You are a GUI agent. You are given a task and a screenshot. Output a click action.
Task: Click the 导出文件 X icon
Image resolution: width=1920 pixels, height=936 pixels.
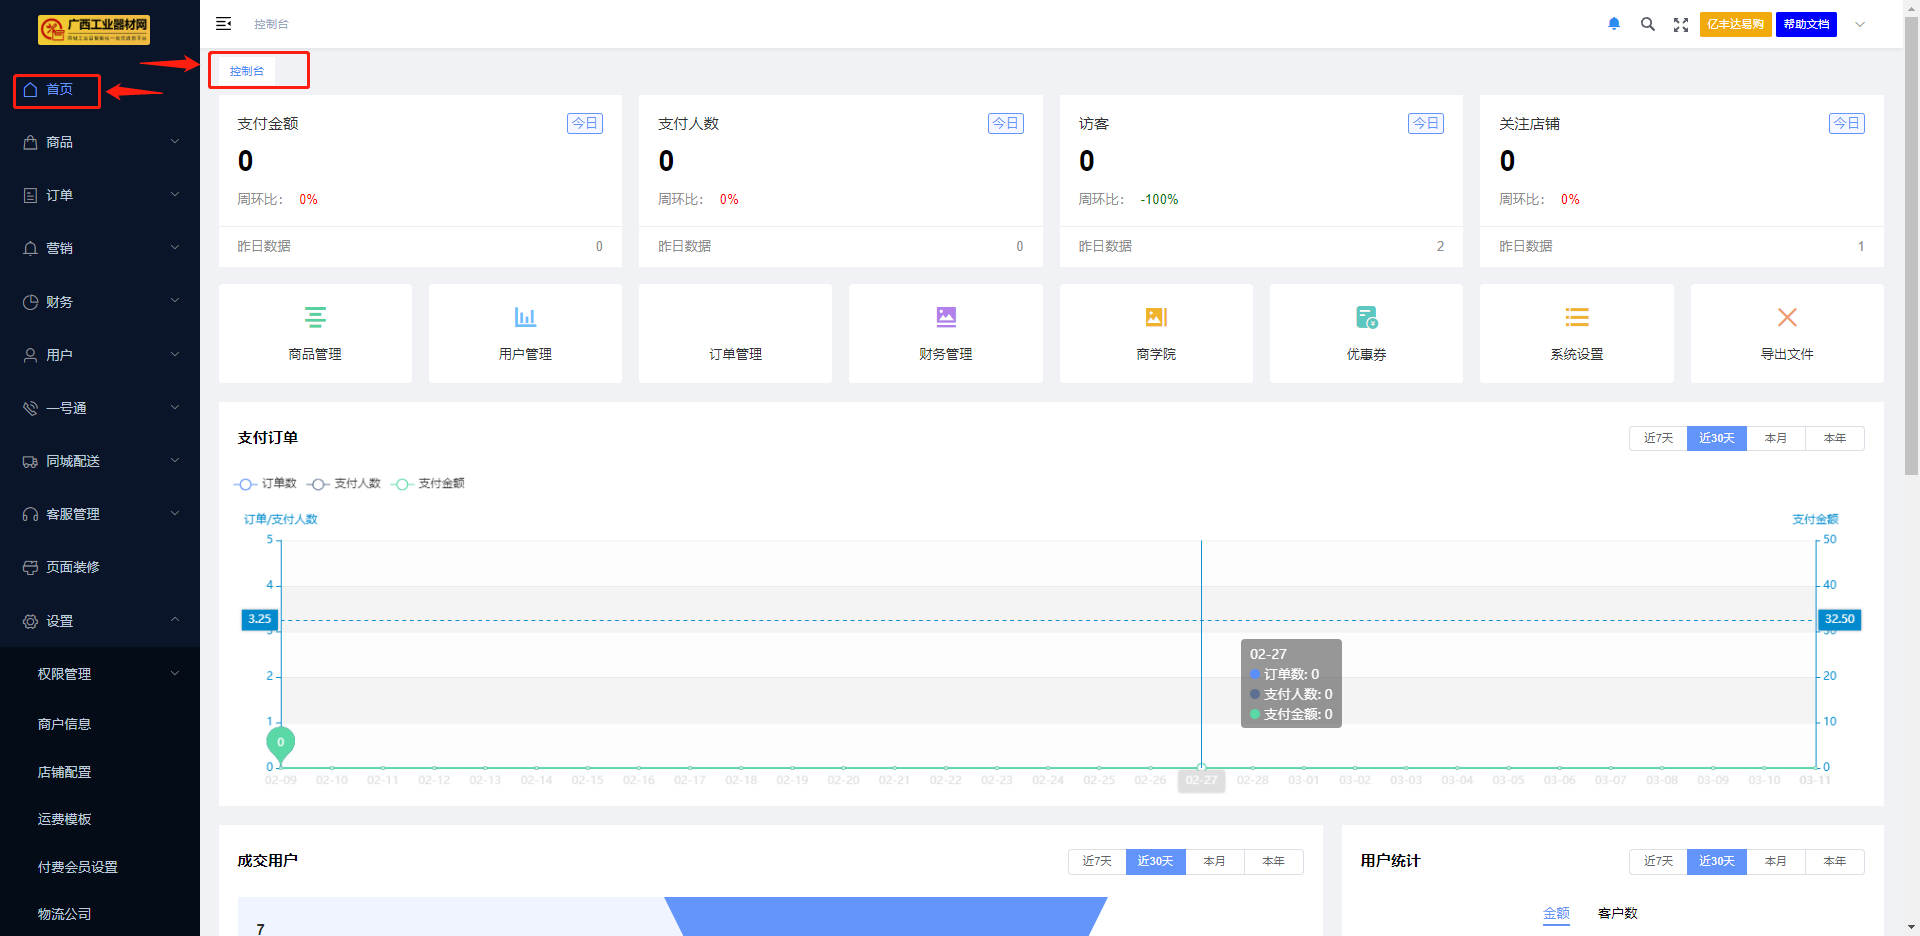click(x=1787, y=318)
